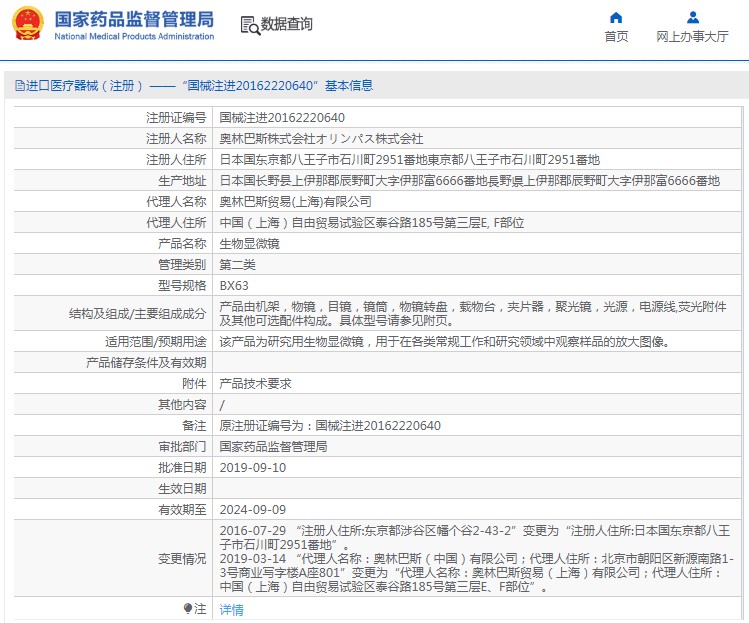This screenshot has height=623, width=749.
Task: Click approving department 国家药品监督管理局 cell
Action: coord(273,447)
